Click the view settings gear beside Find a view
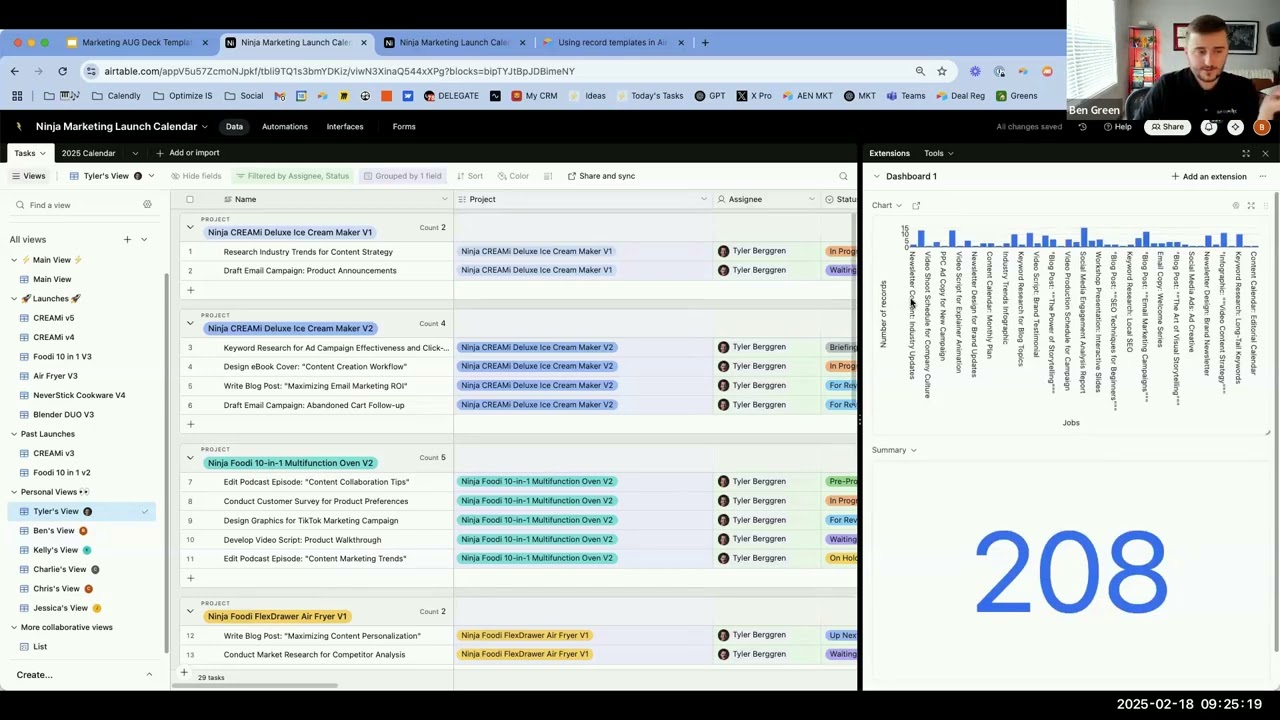Screen dimensions: 1280x720 point(147,205)
